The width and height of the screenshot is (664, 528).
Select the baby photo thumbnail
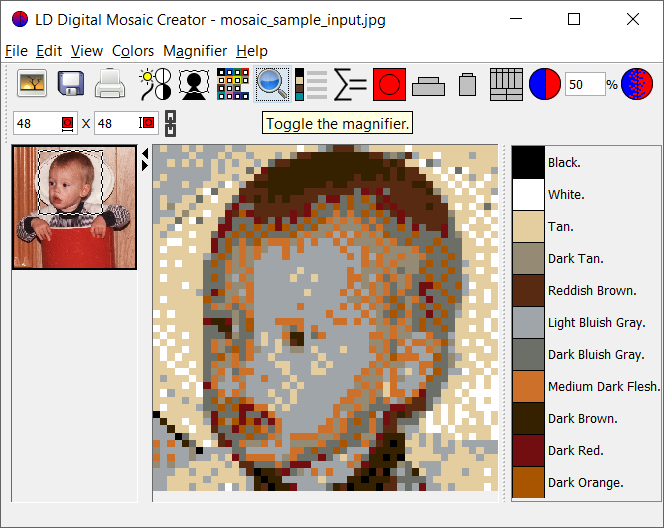click(75, 207)
